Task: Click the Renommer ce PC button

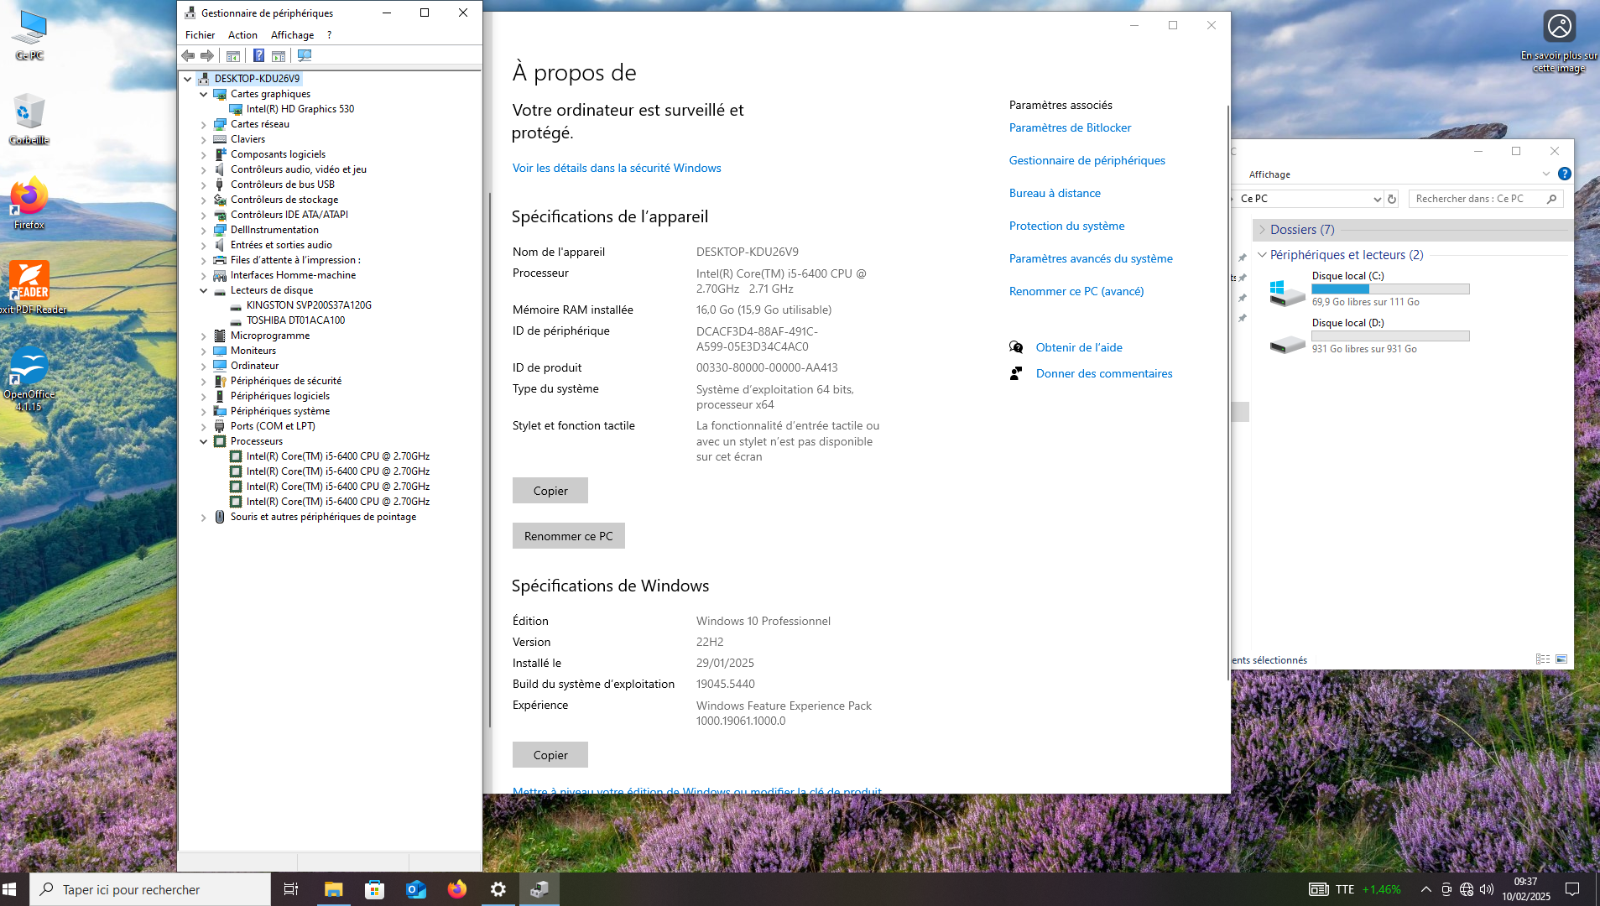Action: (x=569, y=536)
